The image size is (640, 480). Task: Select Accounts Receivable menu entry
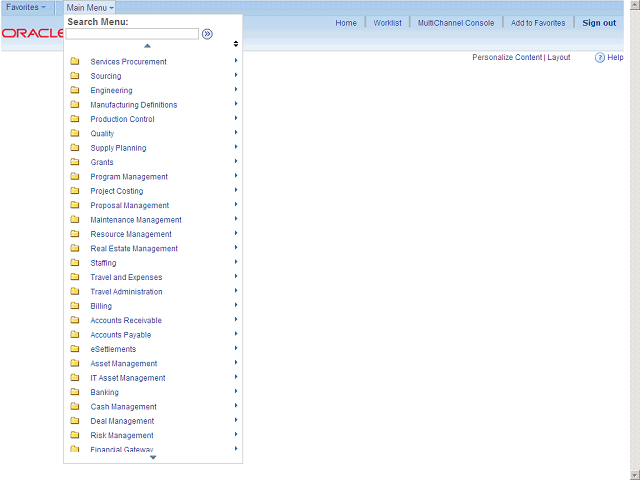click(126, 320)
